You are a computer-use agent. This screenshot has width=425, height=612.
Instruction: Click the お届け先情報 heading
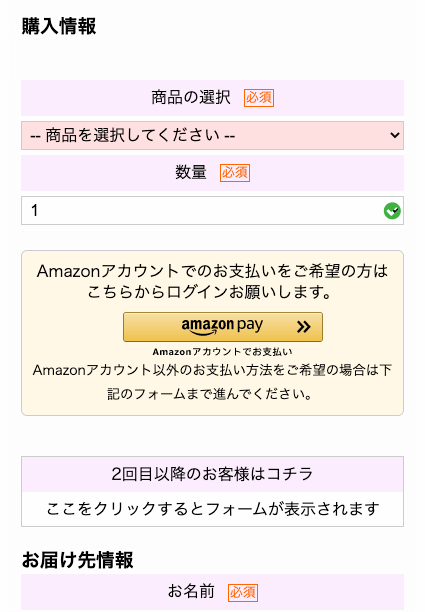pyautogui.click(x=77, y=560)
